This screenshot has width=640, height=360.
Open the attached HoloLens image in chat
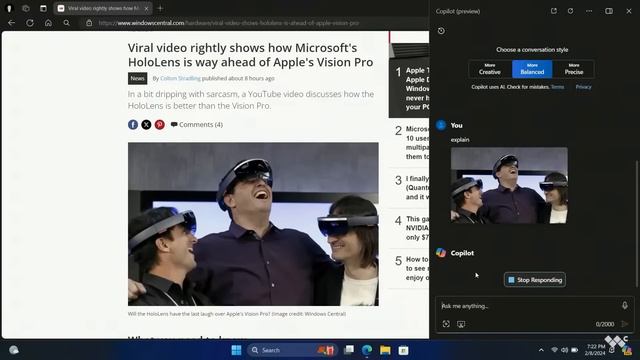tap(509, 185)
